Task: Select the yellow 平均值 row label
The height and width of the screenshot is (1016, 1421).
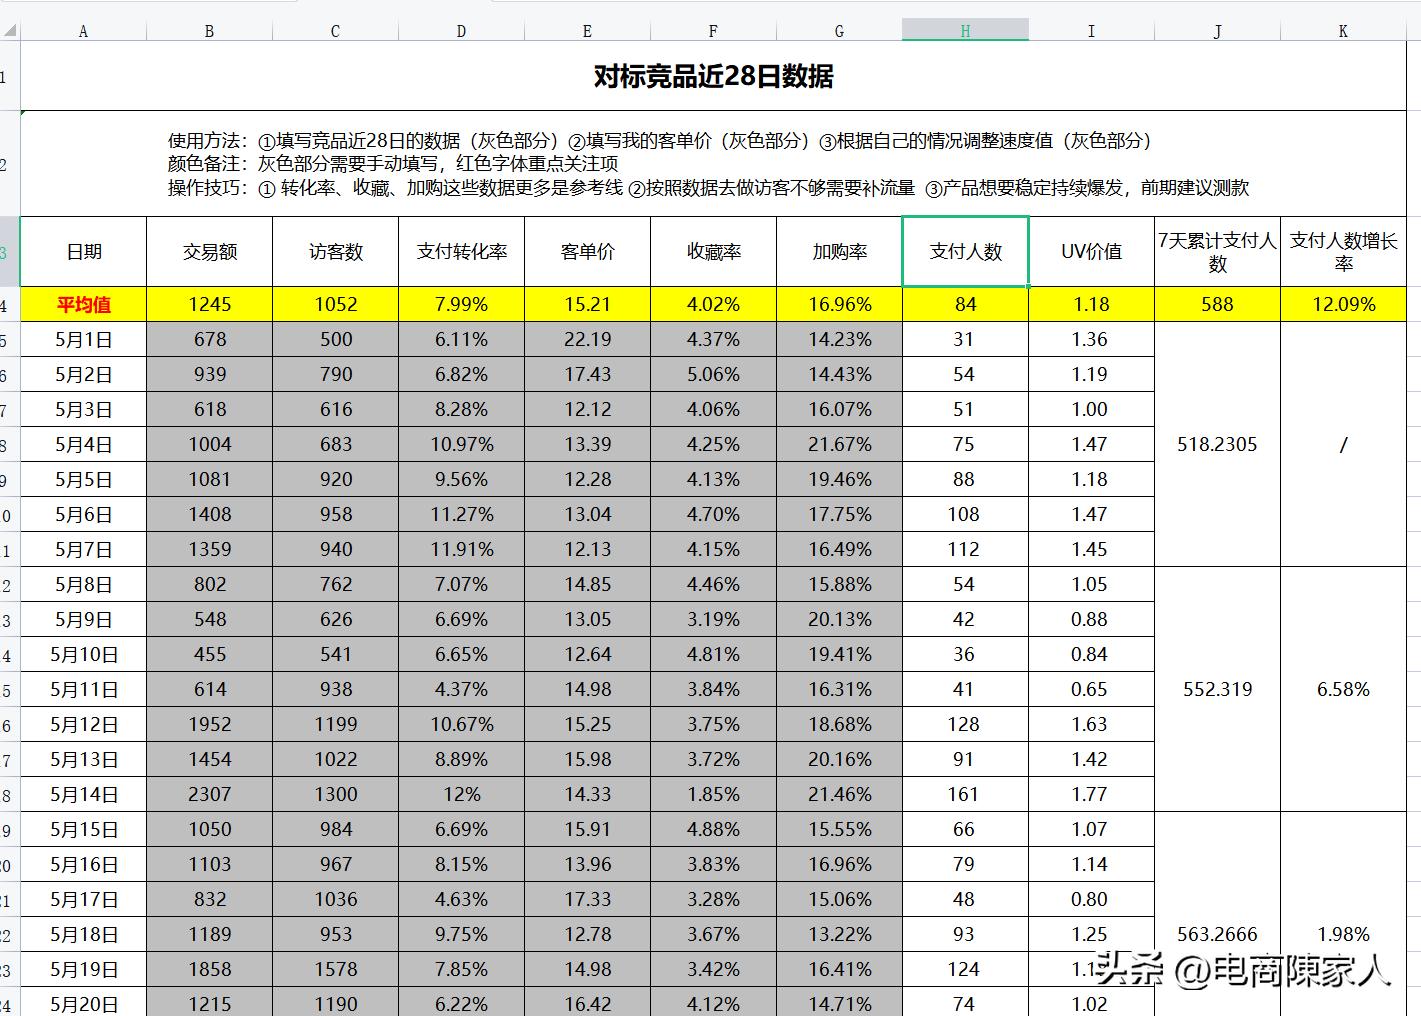Action: point(83,304)
